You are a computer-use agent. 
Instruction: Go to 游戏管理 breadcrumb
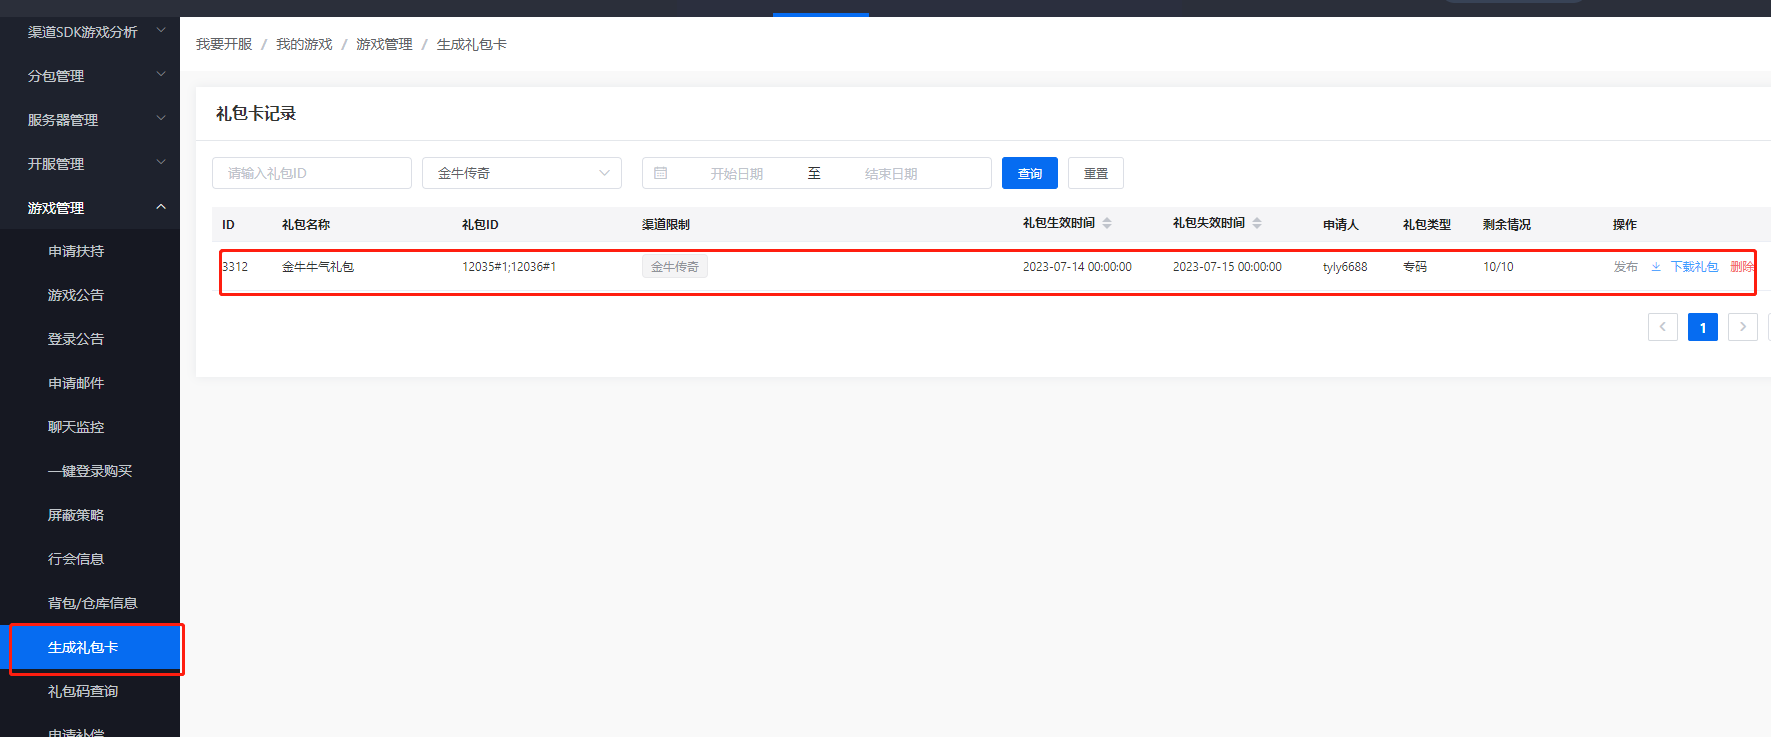point(384,44)
